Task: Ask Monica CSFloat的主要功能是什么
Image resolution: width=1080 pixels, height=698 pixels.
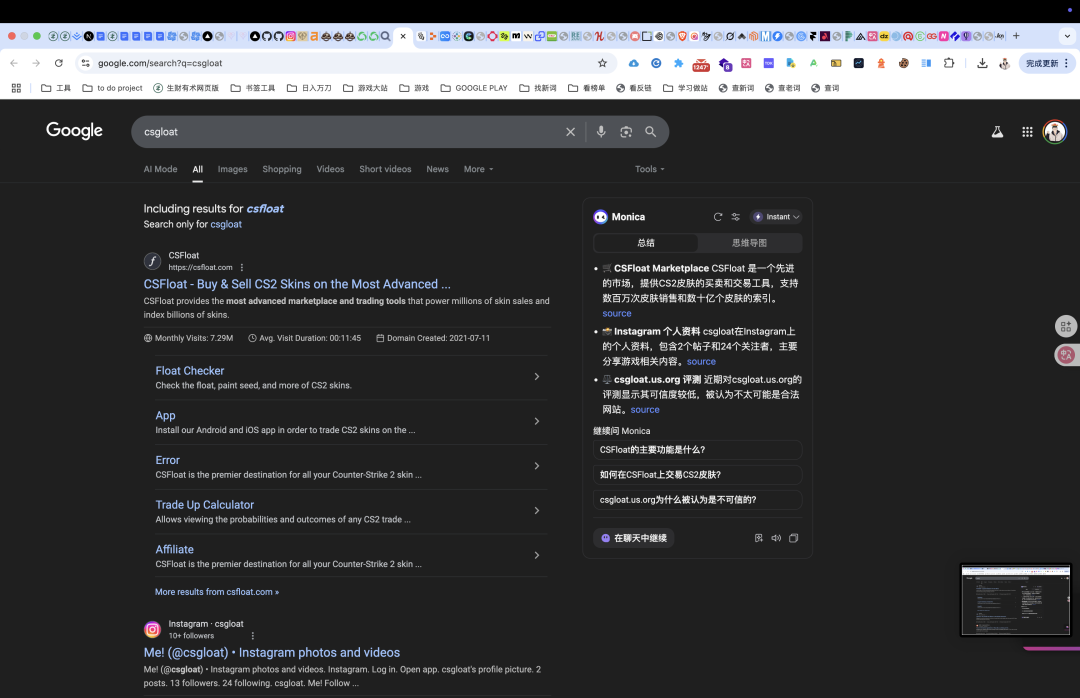Action: (x=697, y=450)
